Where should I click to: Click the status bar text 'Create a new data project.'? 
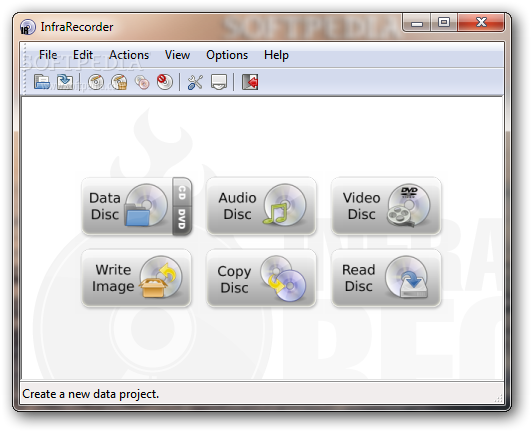tap(91, 394)
